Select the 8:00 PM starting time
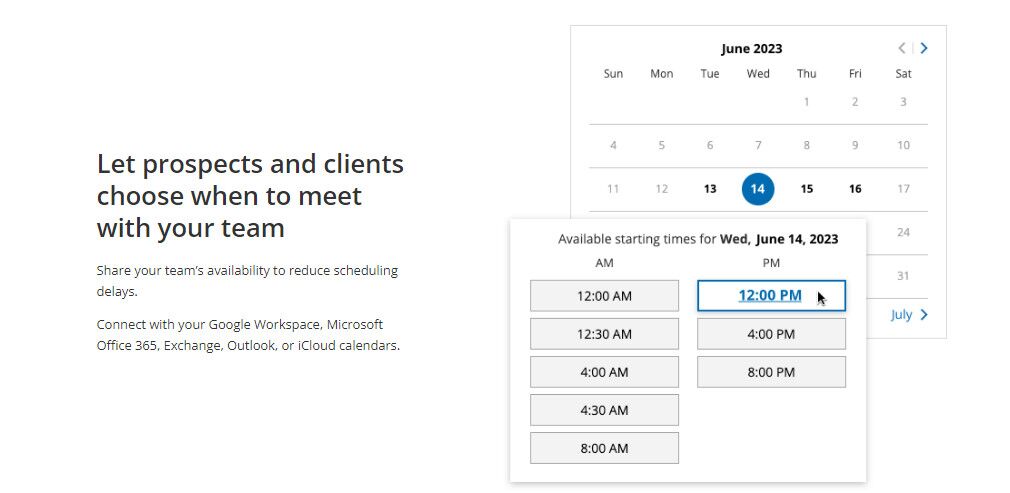1010x493 pixels. coord(771,372)
